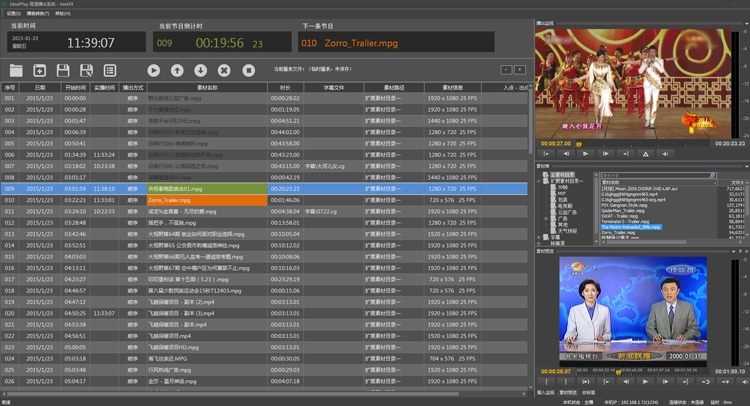
Task: Open the third menu (帮助) in the menu bar
Action: (63, 14)
